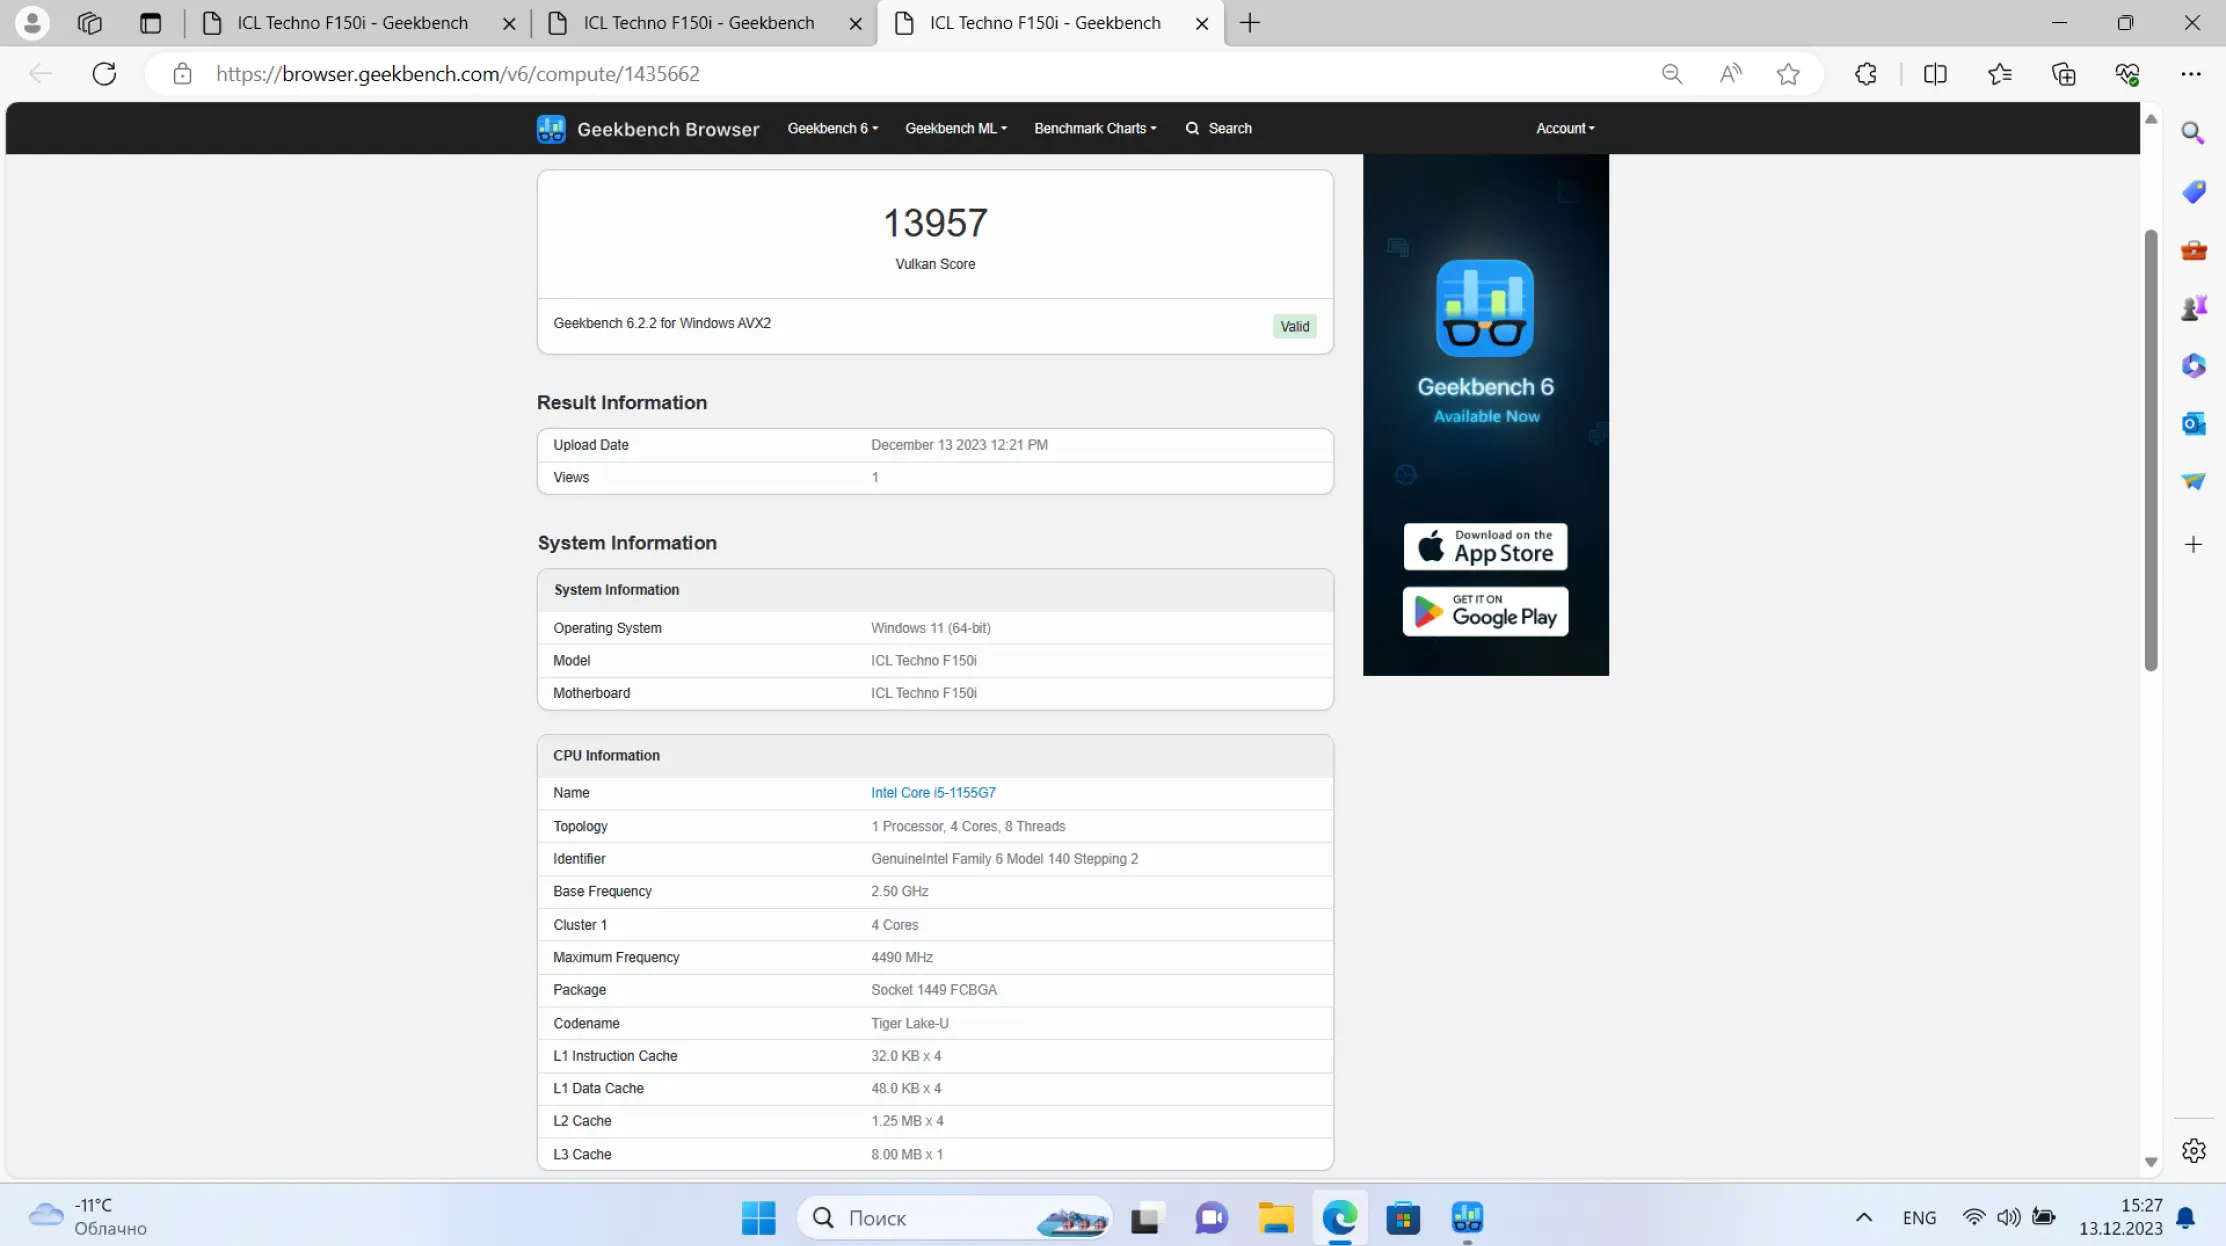Expand the Geekbench 6 dropdown menu
This screenshot has width=2226, height=1246.
coord(832,128)
